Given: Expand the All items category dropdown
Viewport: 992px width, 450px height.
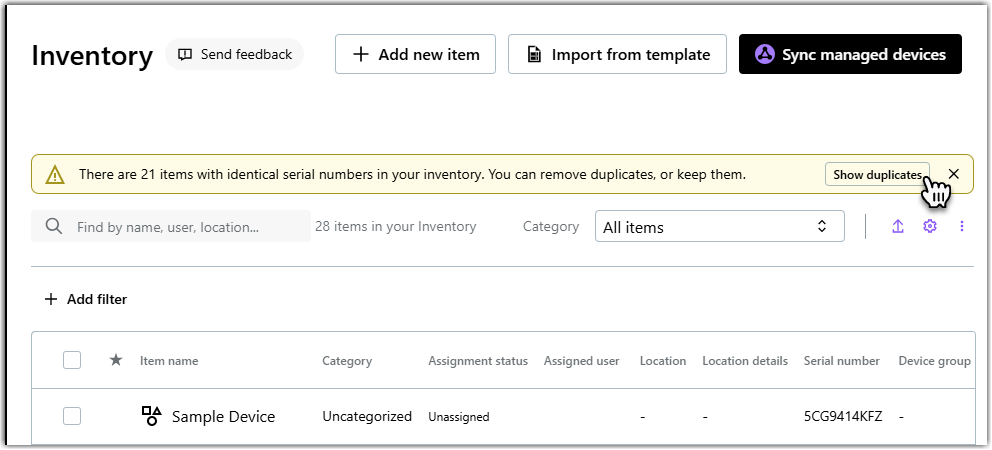Looking at the screenshot, I should 719,227.
